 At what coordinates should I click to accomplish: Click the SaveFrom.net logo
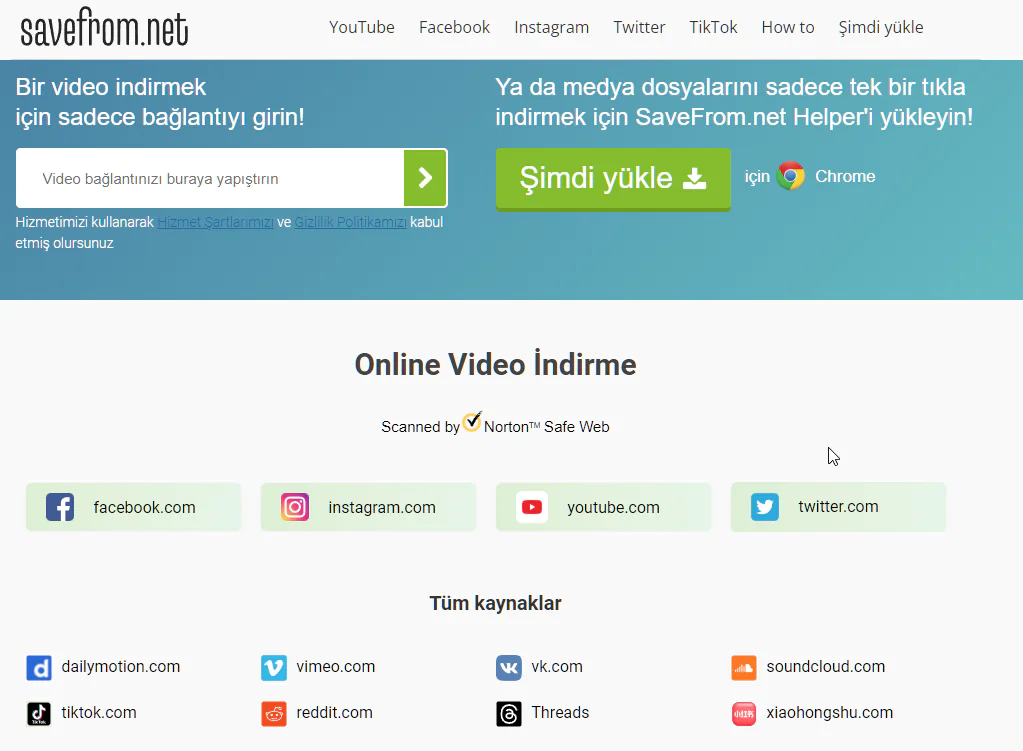[x=104, y=29]
